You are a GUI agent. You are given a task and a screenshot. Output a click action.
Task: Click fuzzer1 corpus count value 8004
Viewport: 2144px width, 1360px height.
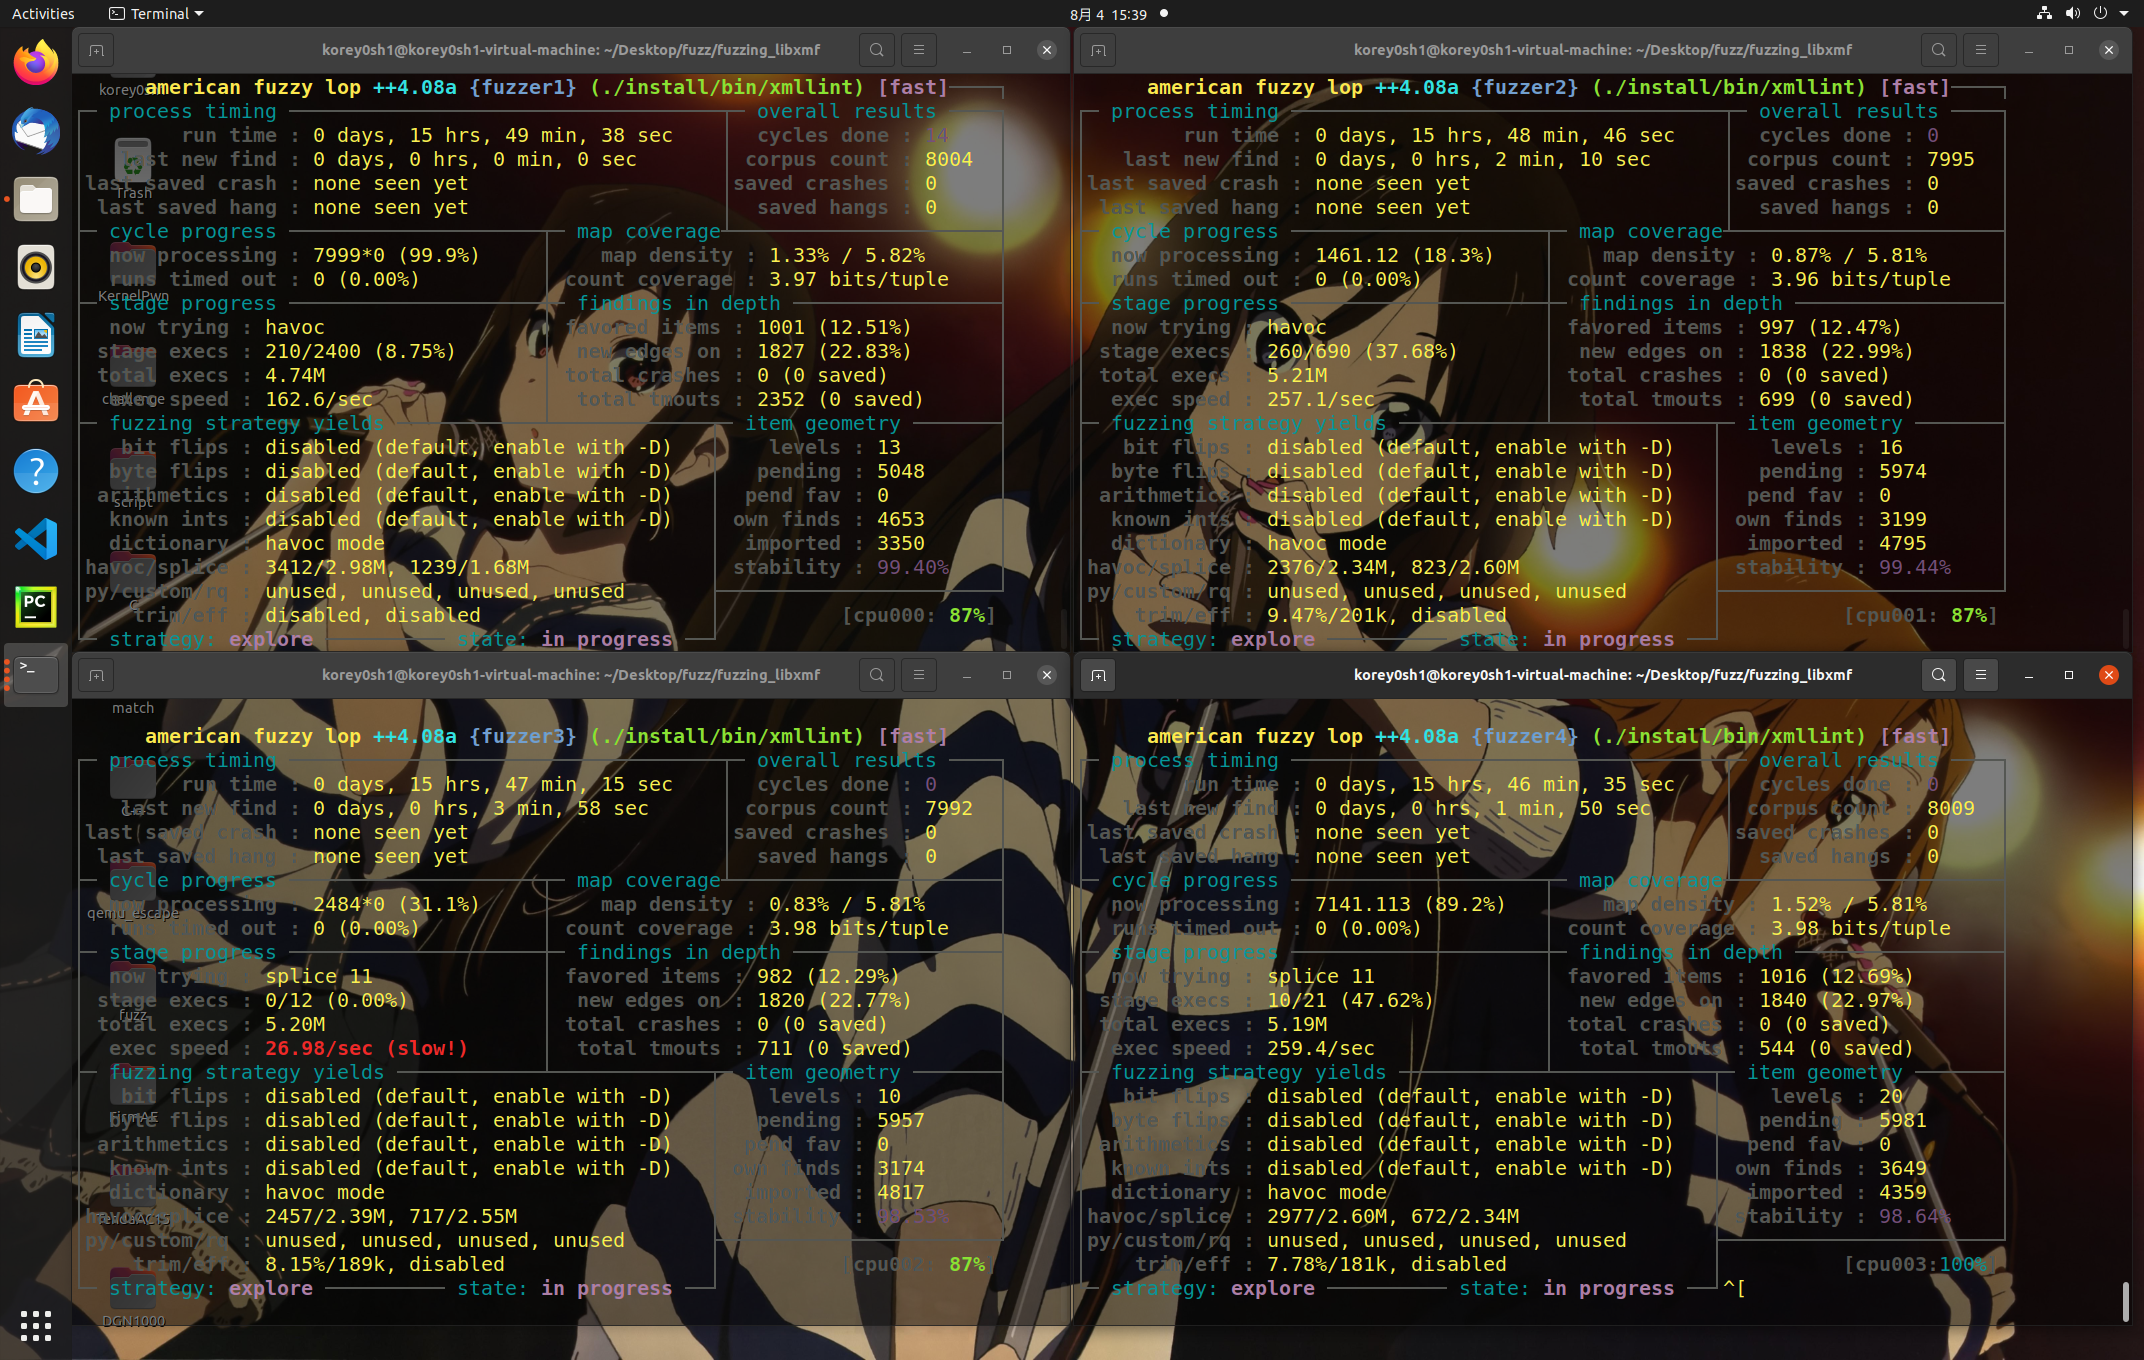[949, 159]
